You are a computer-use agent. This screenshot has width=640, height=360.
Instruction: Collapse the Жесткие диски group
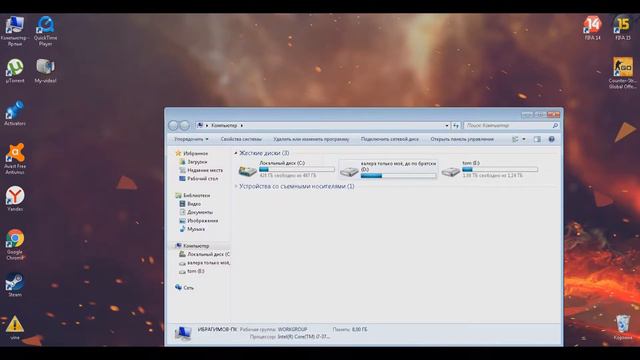(236, 153)
